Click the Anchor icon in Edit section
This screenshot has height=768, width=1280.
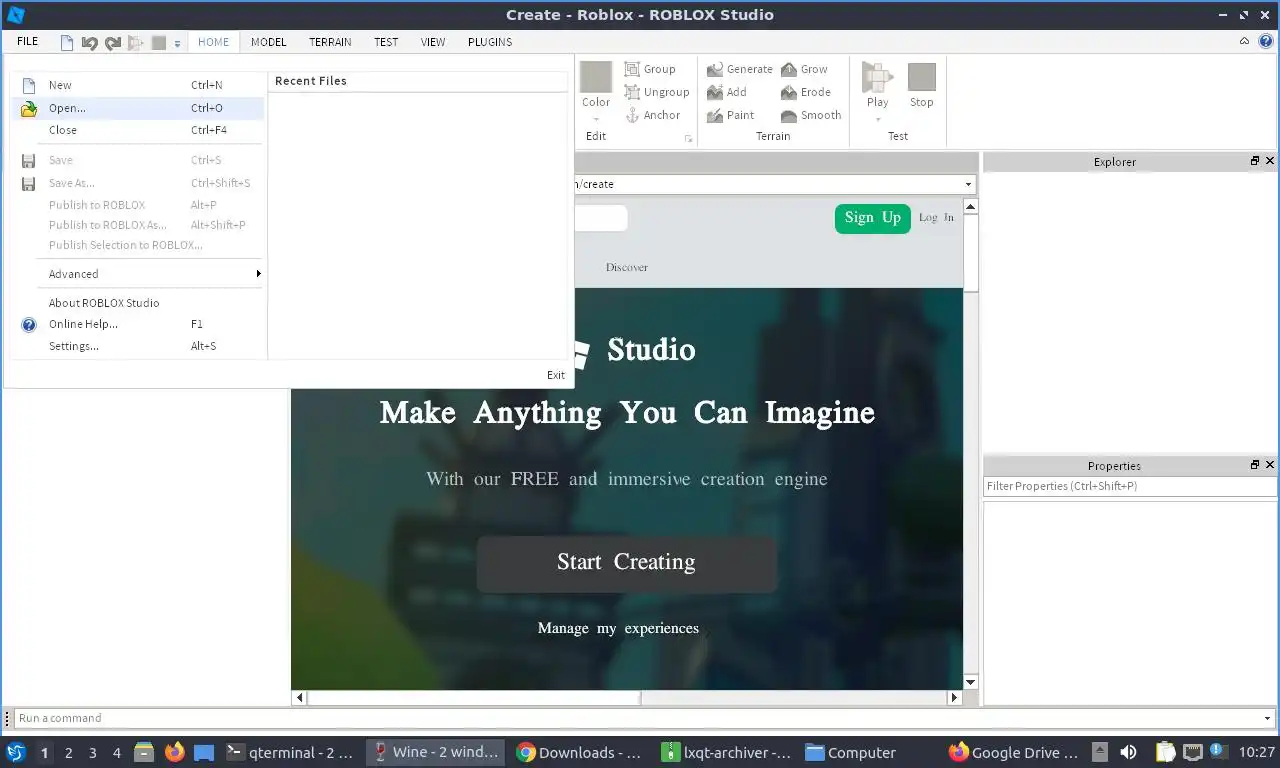[632, 115]
